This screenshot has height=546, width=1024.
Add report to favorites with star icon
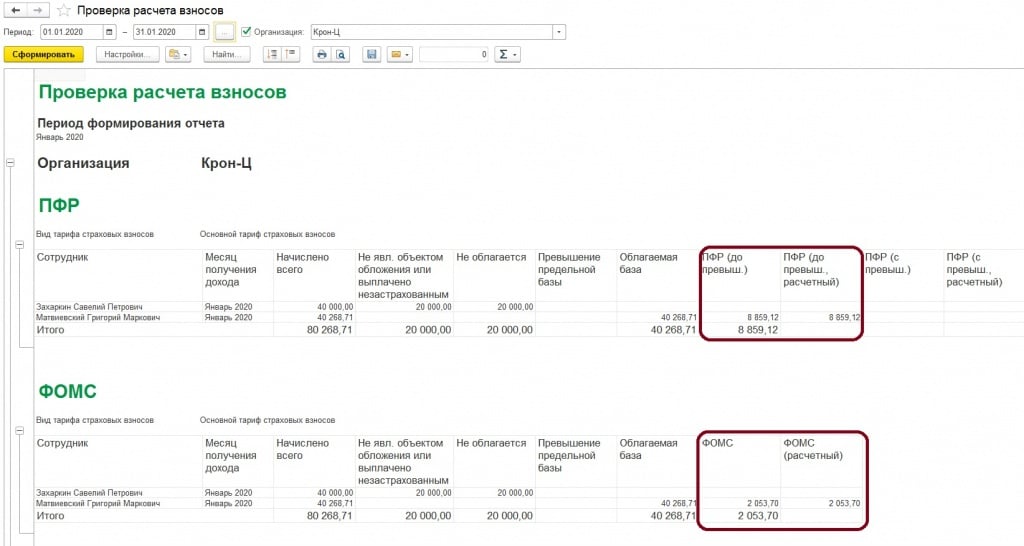pos(64,10)
